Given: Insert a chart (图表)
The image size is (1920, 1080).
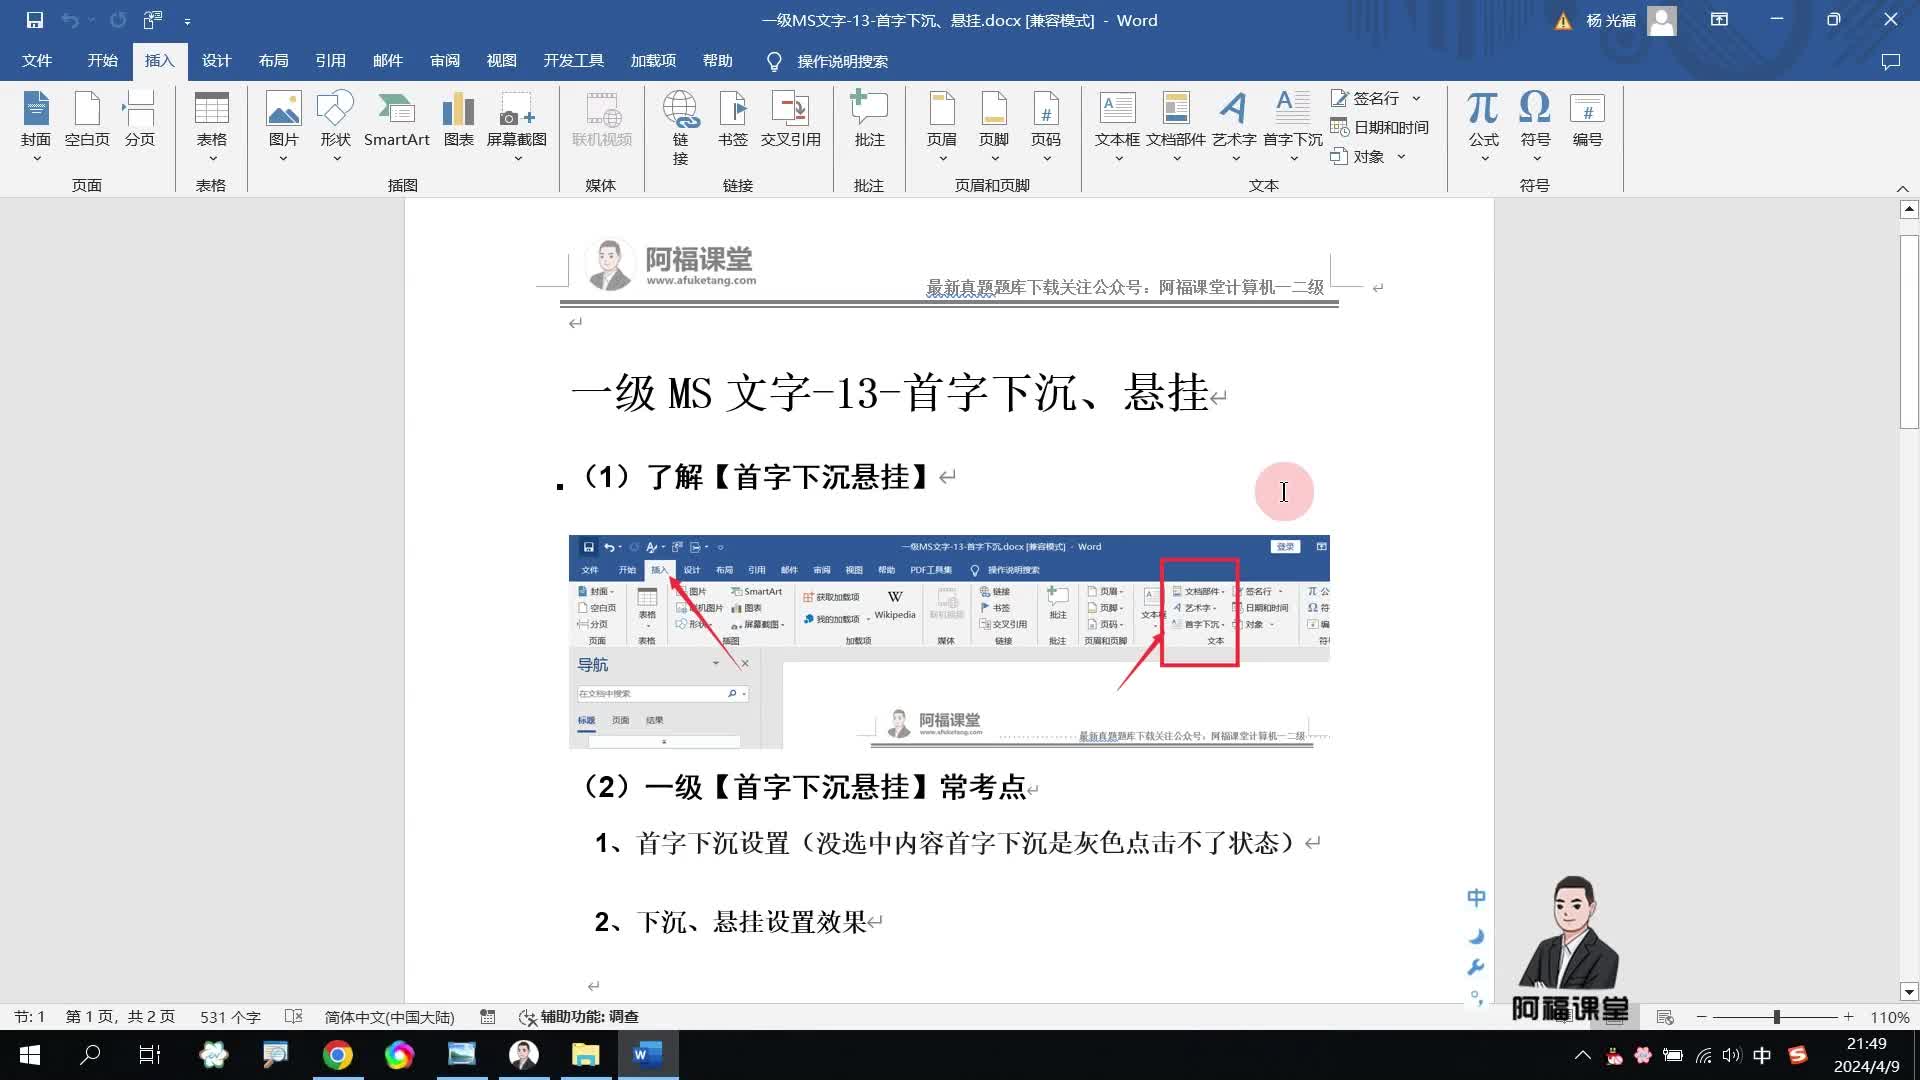Looking at the screenshot, I should click(x=458, y=120).
